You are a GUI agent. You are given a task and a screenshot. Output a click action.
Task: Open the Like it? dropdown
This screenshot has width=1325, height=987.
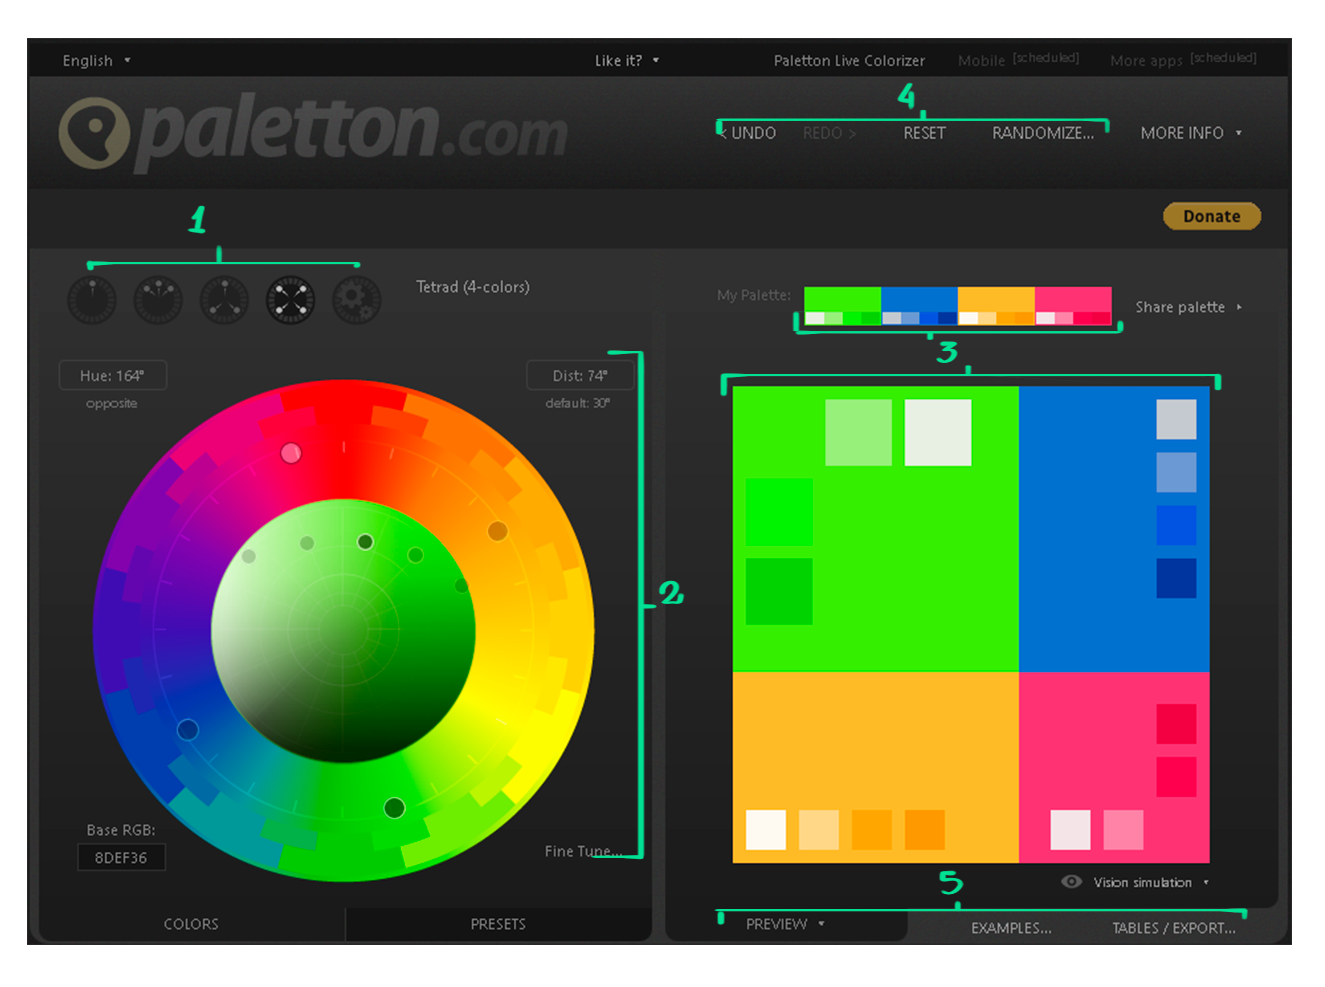(x=627, y=61)
